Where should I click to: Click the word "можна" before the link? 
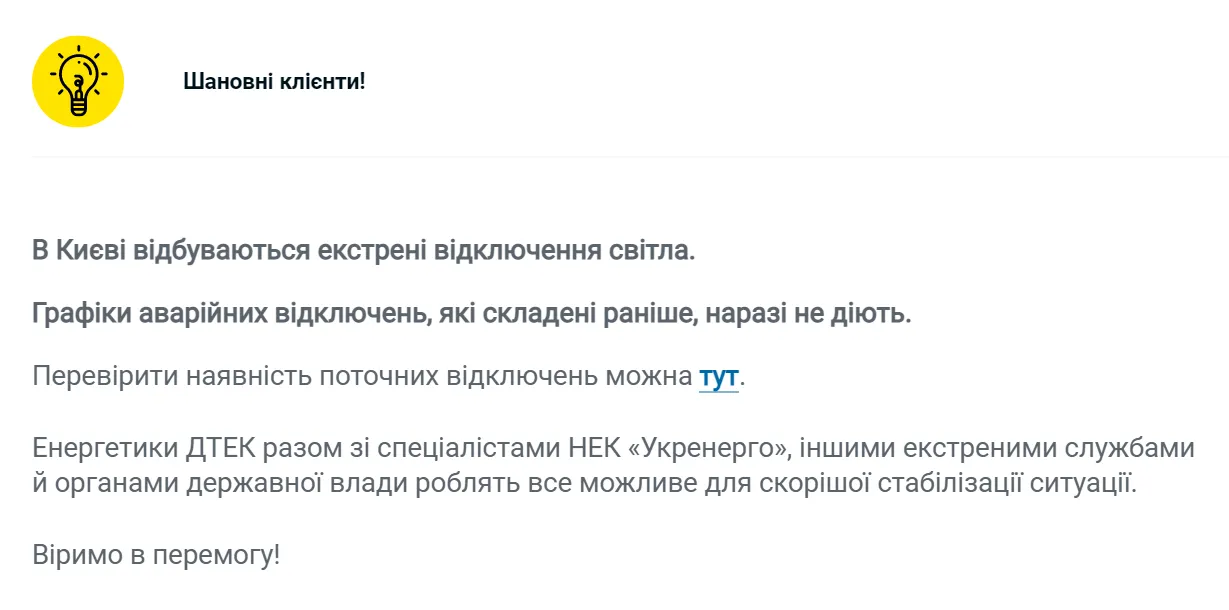[652, 377]
